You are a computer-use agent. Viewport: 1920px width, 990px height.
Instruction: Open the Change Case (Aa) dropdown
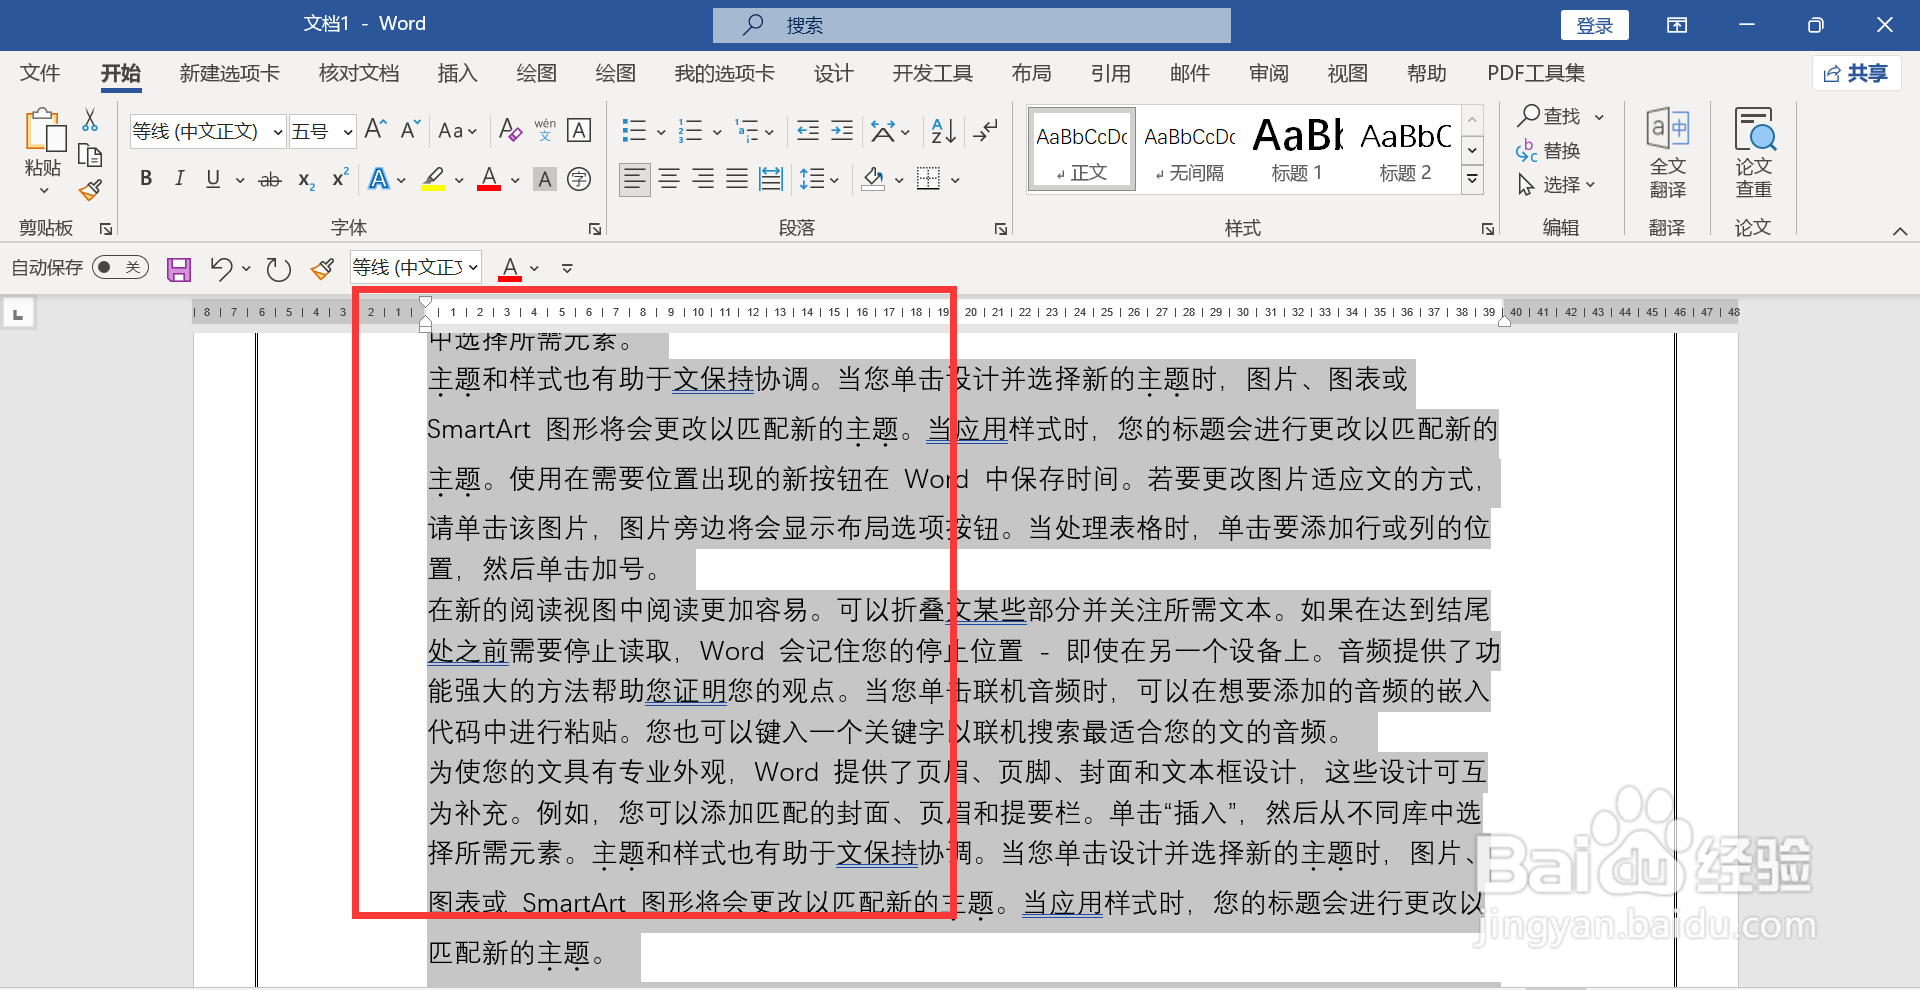457,130
